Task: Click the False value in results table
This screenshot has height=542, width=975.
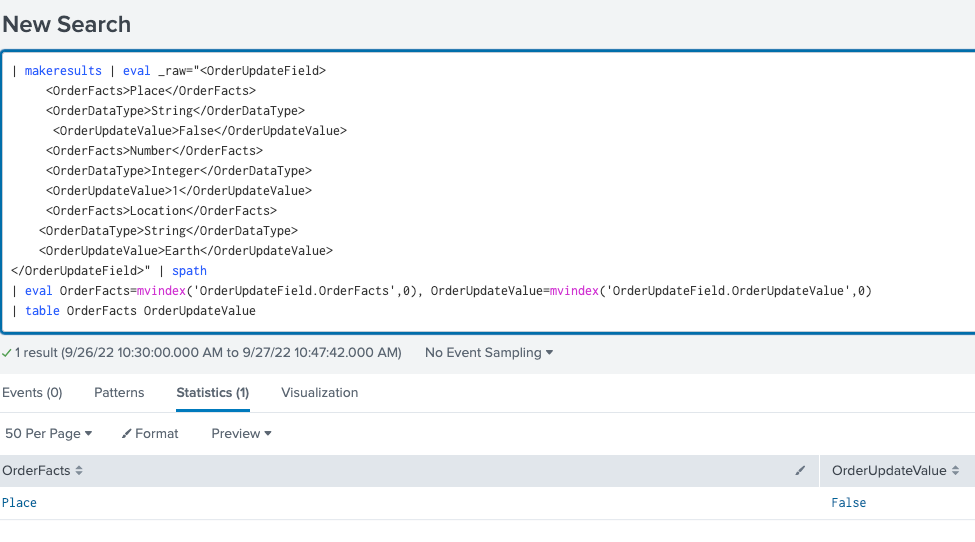Action: pyautogui.click(x=848, y=503)
